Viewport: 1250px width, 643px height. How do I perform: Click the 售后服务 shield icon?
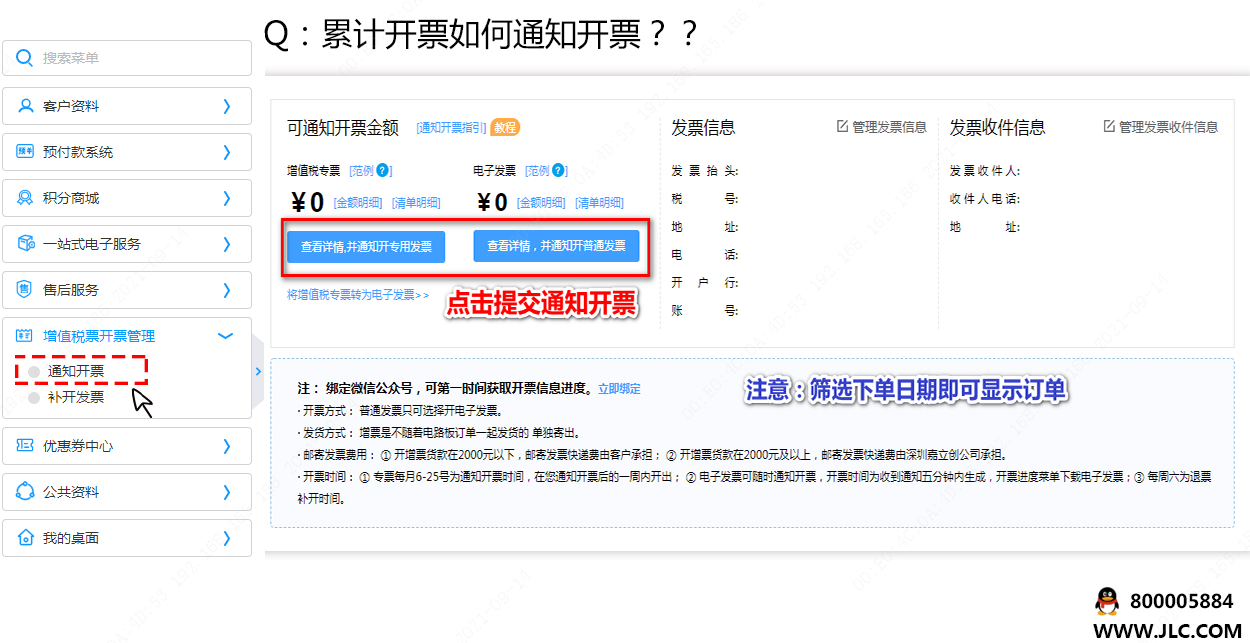pos(26,290)
